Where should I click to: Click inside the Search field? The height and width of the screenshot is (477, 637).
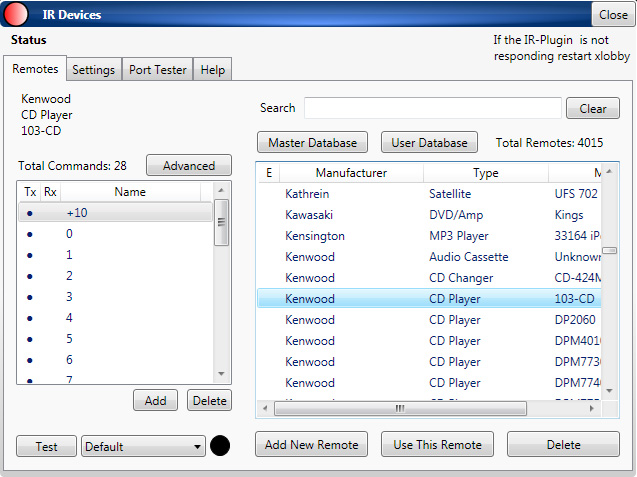click(x=433, y=108)
